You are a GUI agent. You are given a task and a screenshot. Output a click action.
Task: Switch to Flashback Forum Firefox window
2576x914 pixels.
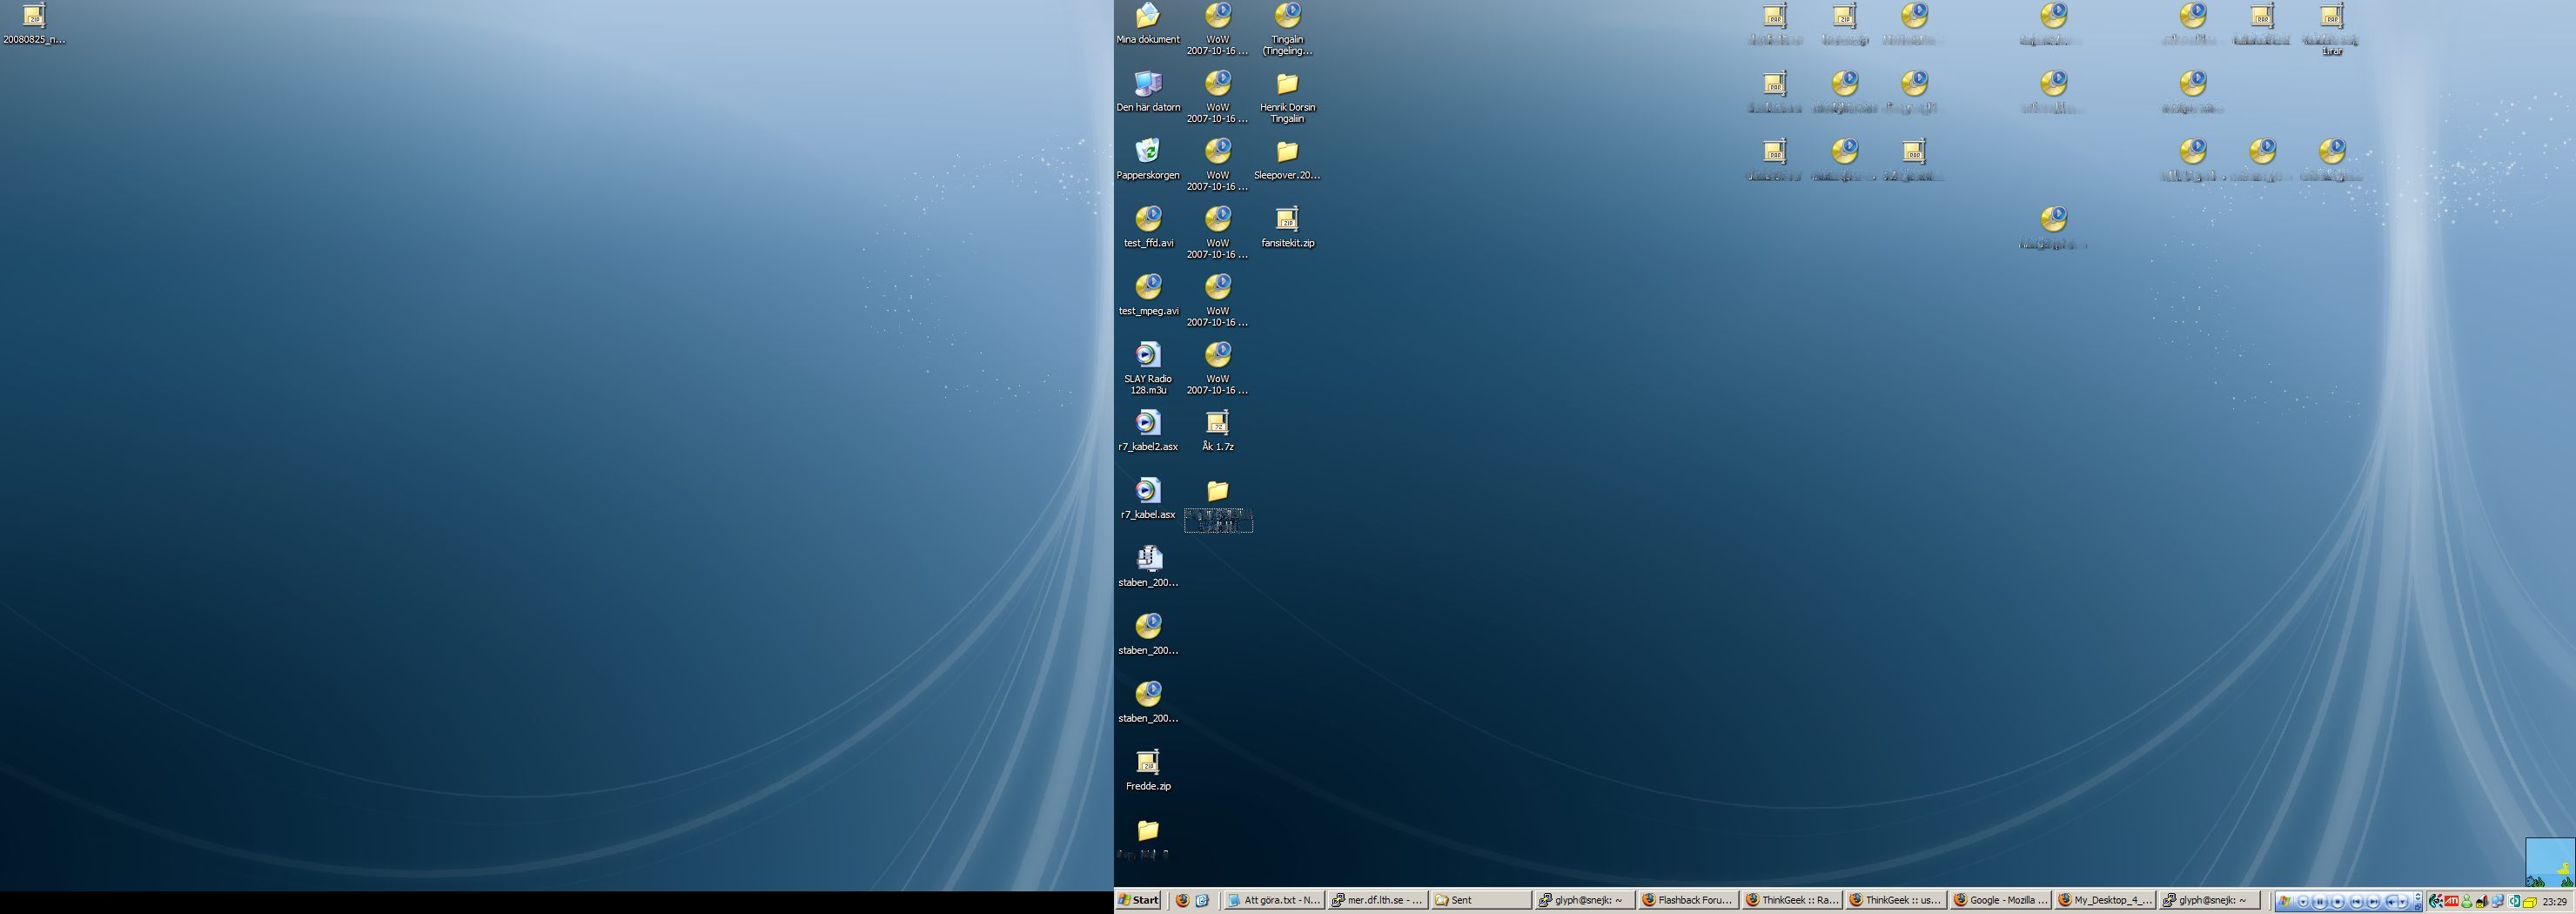point(1688,900)
